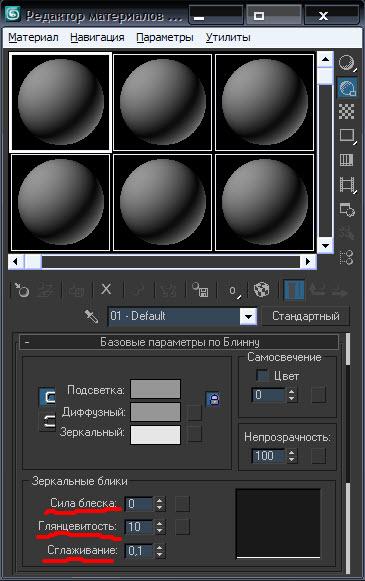Click Assign Material to Selection icon
Screen dimensions: 365x581
point(76,290)
